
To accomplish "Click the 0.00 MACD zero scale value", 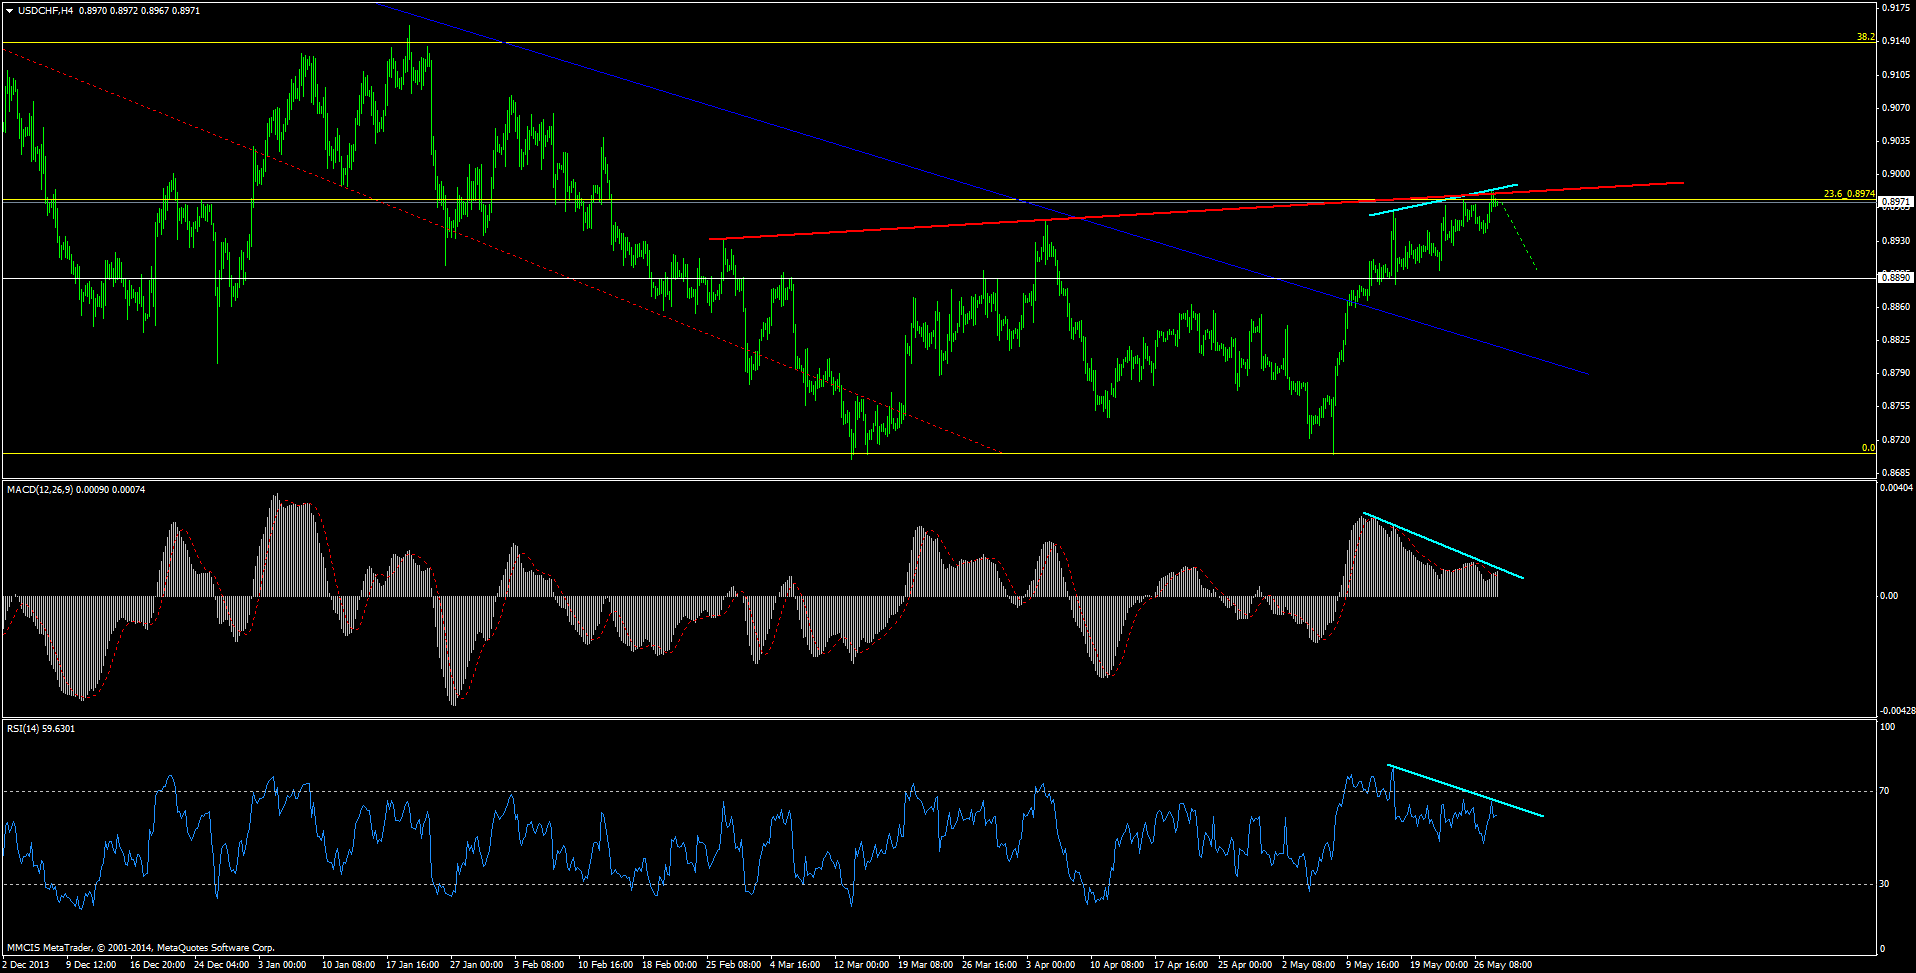I will pos(1889,596).
